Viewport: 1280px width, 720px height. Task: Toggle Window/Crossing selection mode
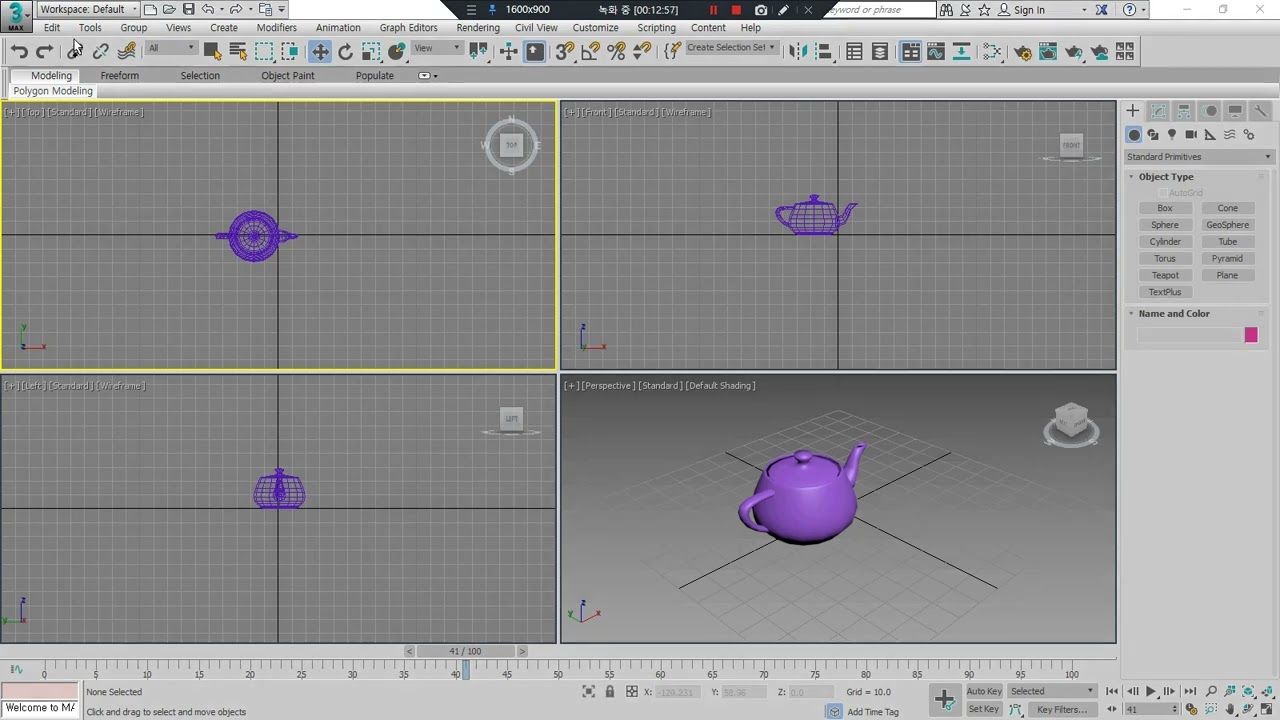[x=290, y=51]
